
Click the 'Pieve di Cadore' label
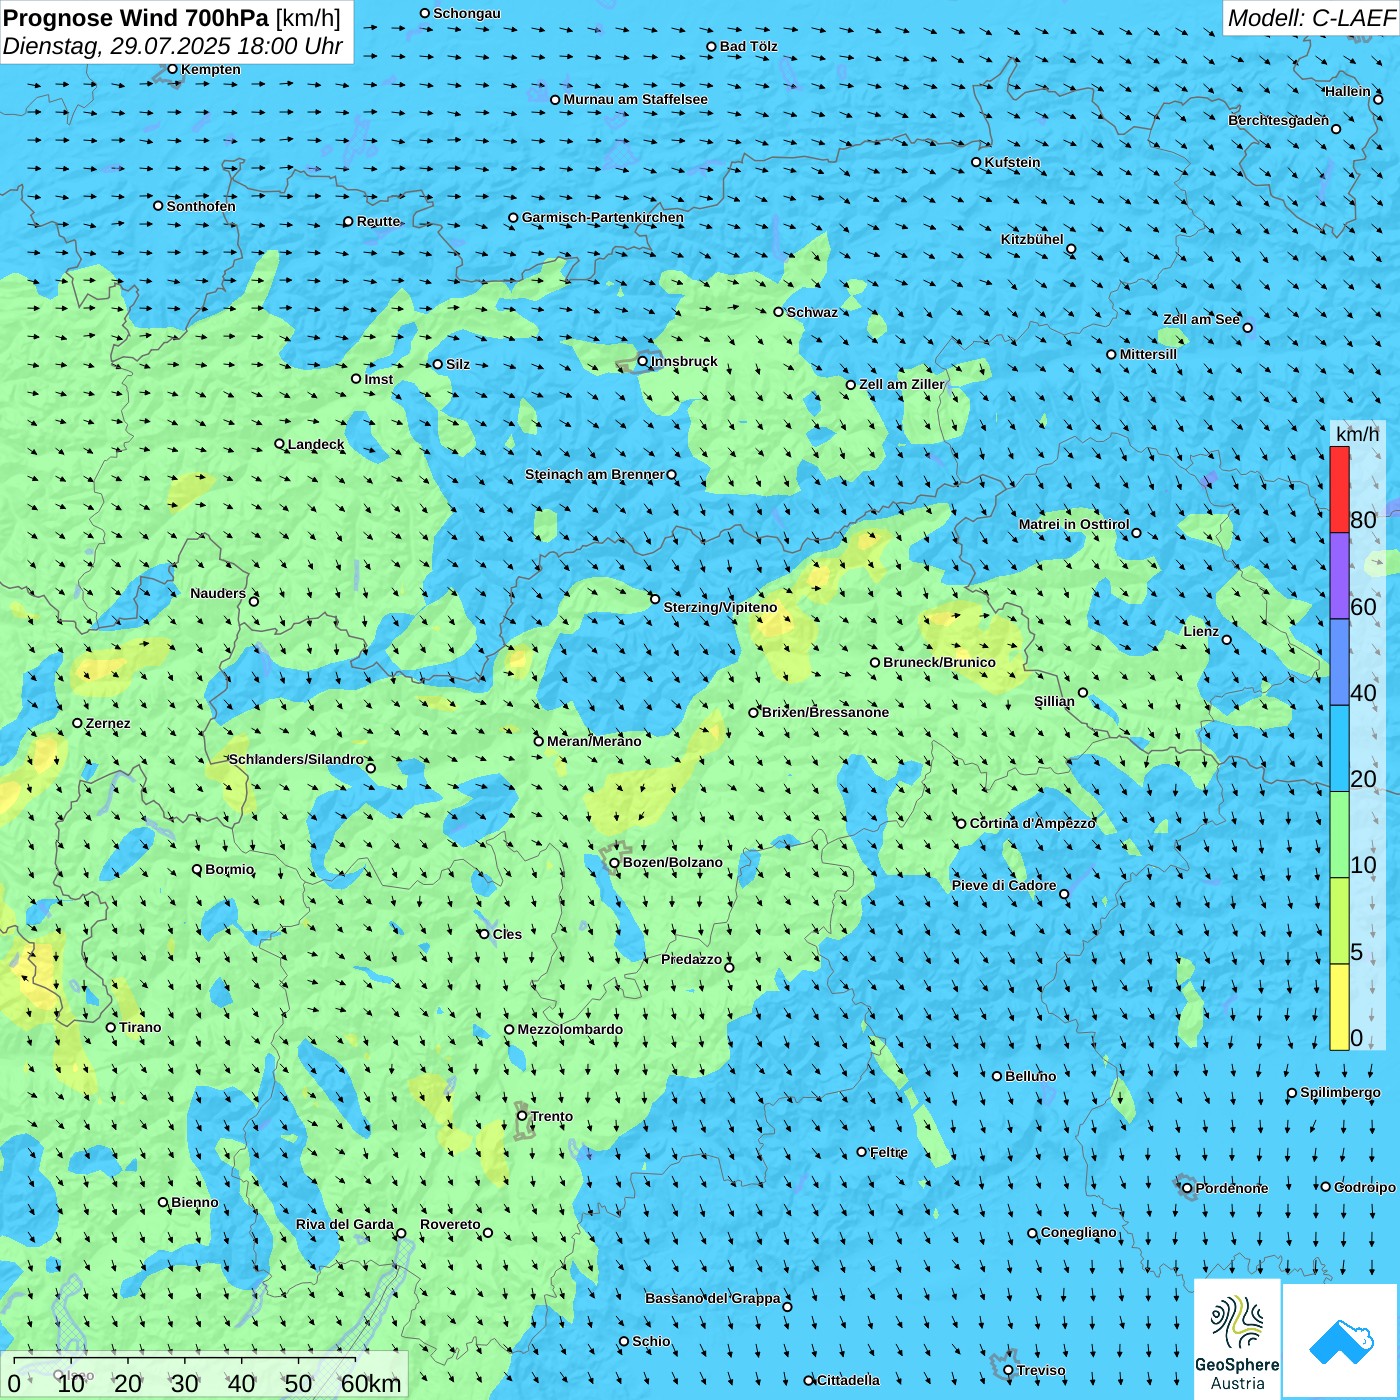(x=1004, y=885)
